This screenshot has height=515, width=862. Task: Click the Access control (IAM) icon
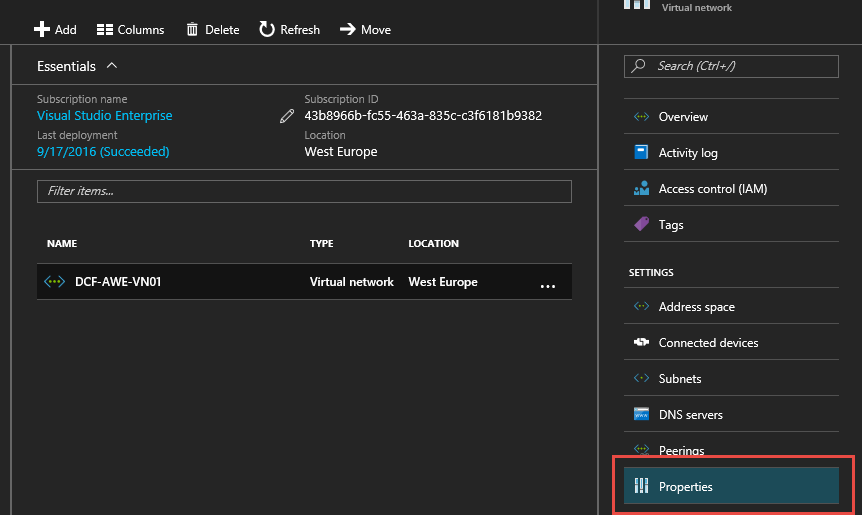point(641,189)
